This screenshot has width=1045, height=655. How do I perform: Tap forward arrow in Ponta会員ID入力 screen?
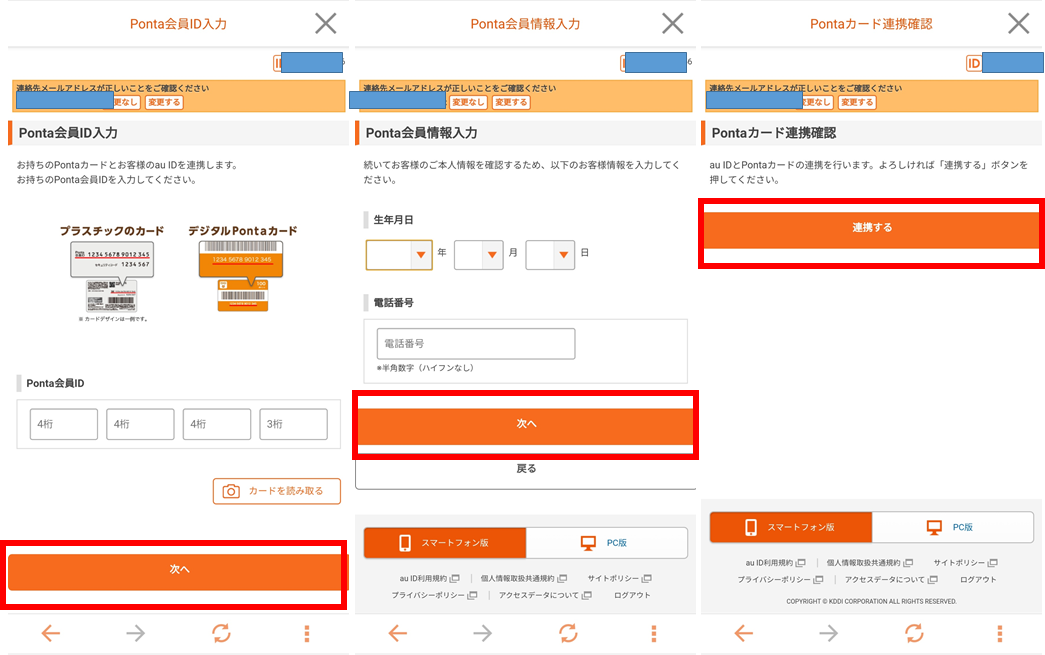click(x=135, y=633)
